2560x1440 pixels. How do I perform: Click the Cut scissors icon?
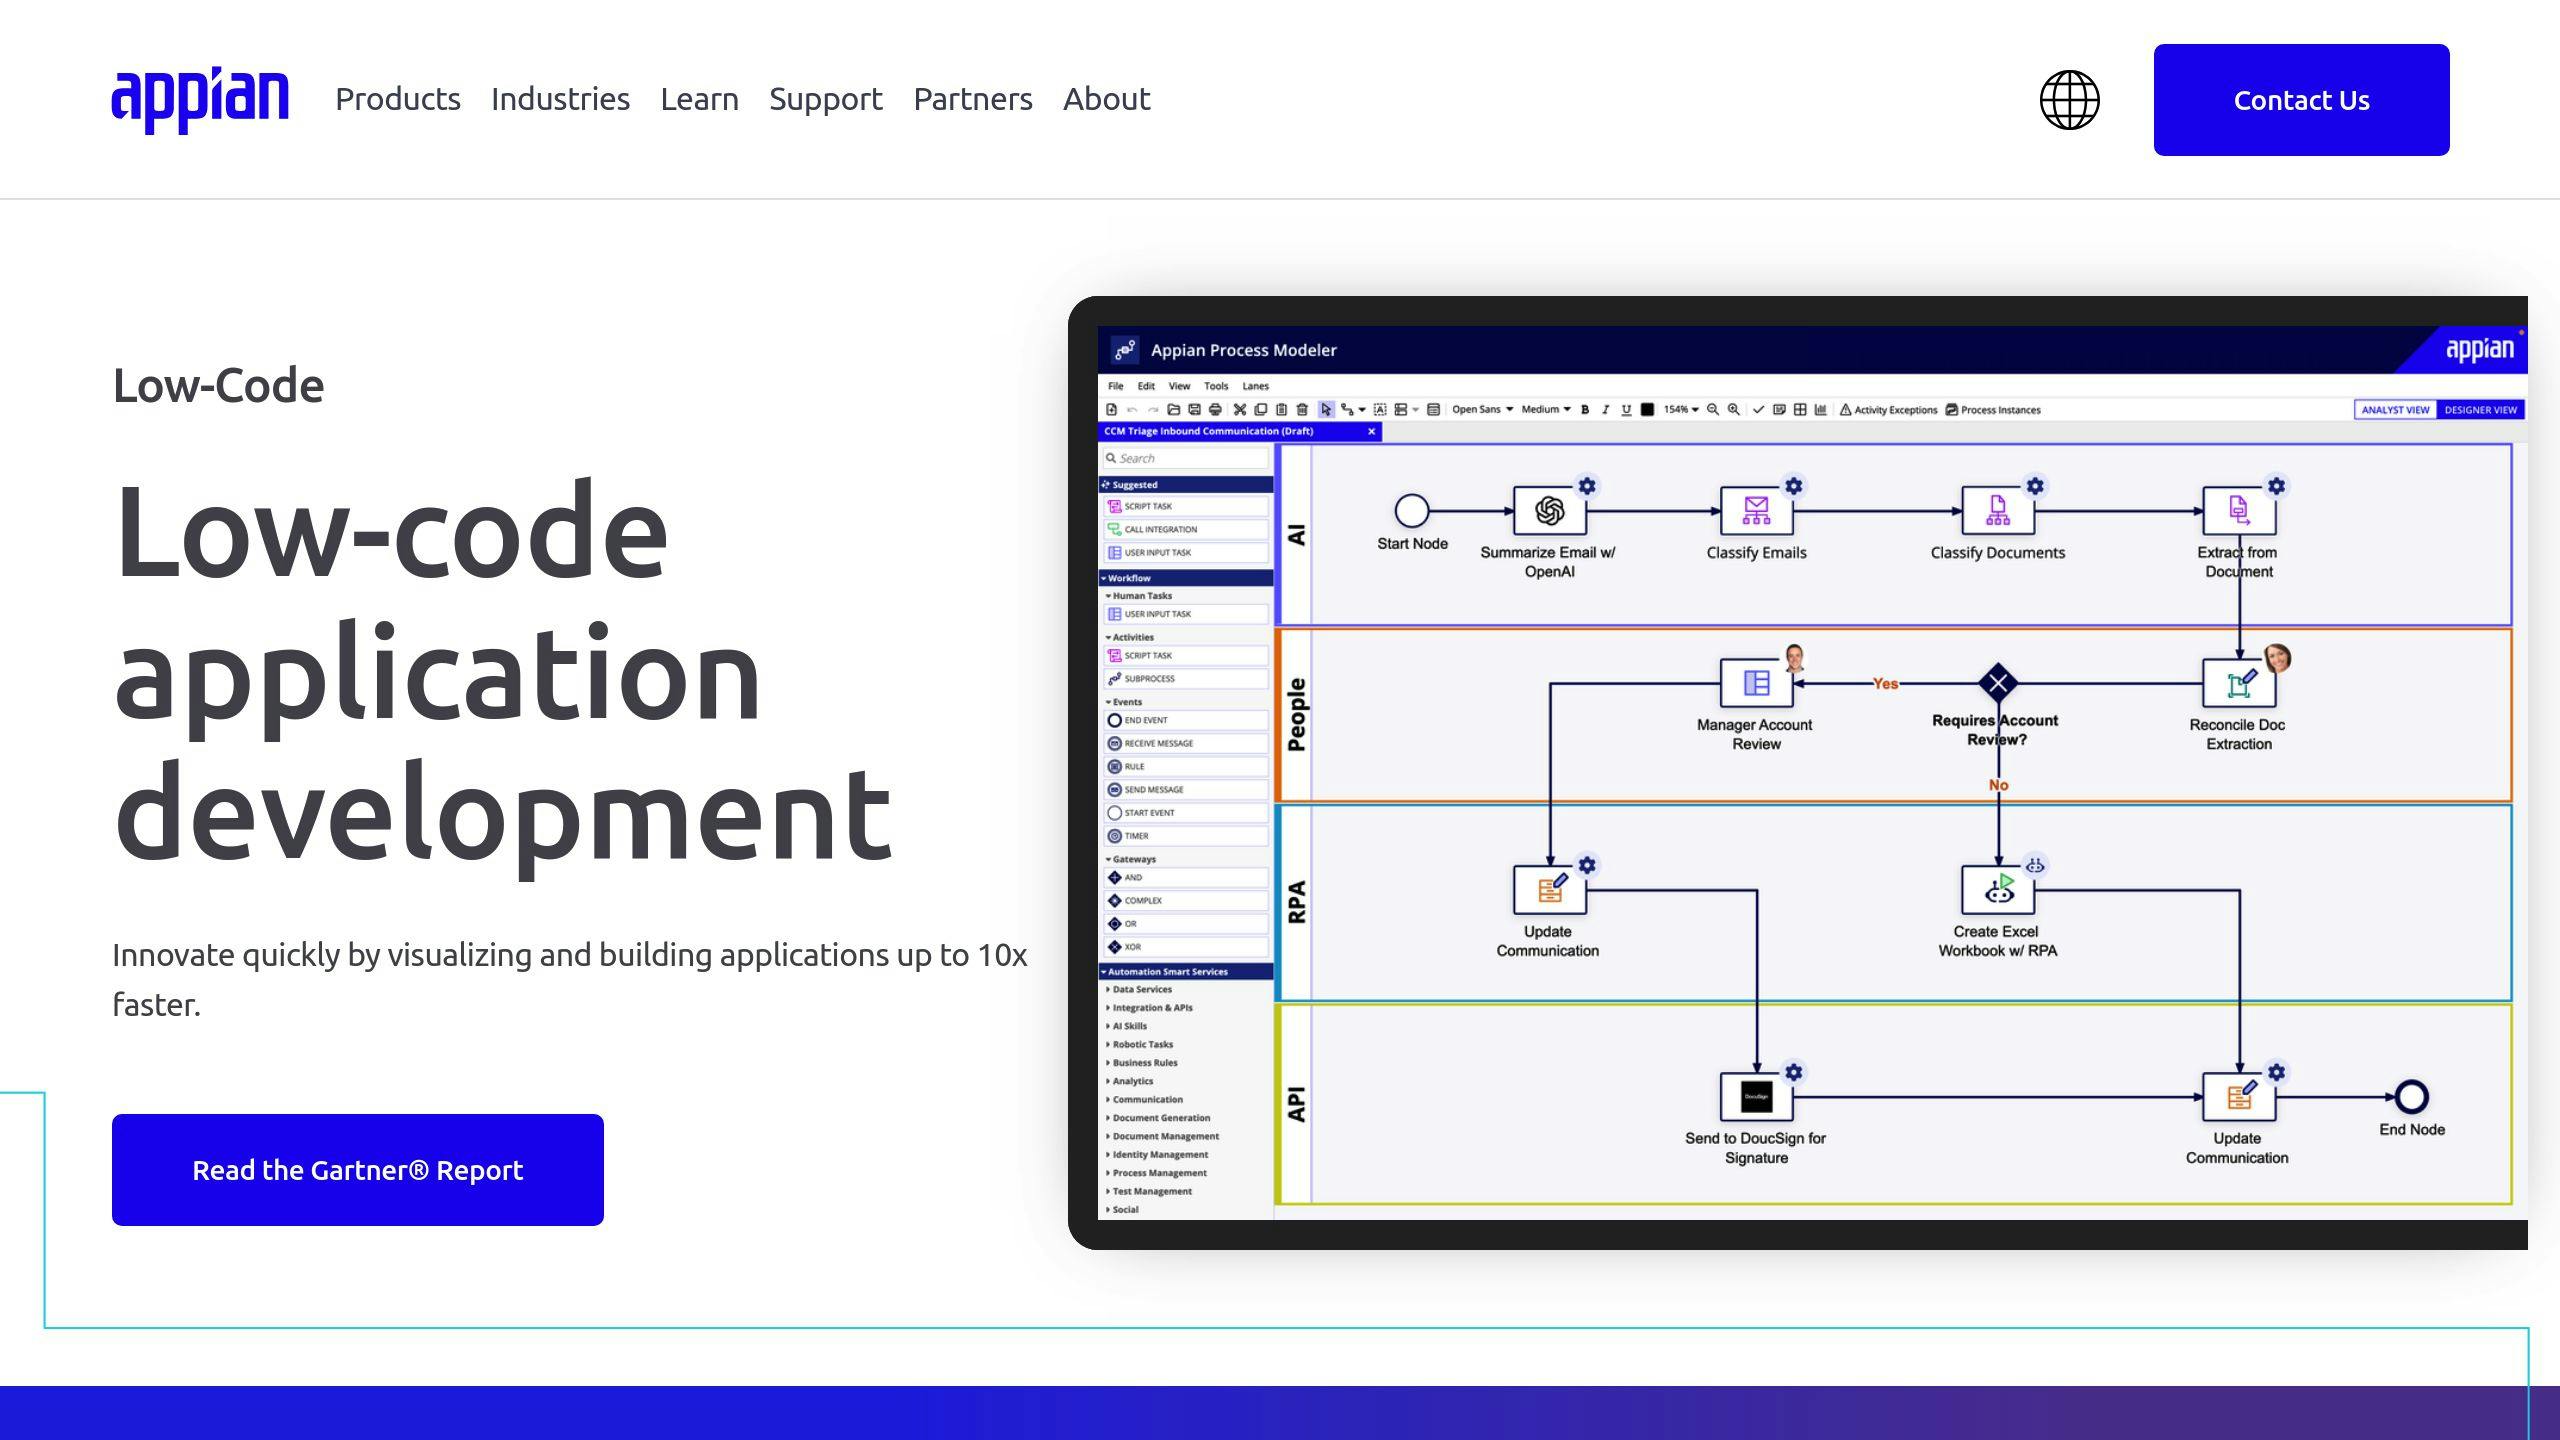click(1240, 409)
